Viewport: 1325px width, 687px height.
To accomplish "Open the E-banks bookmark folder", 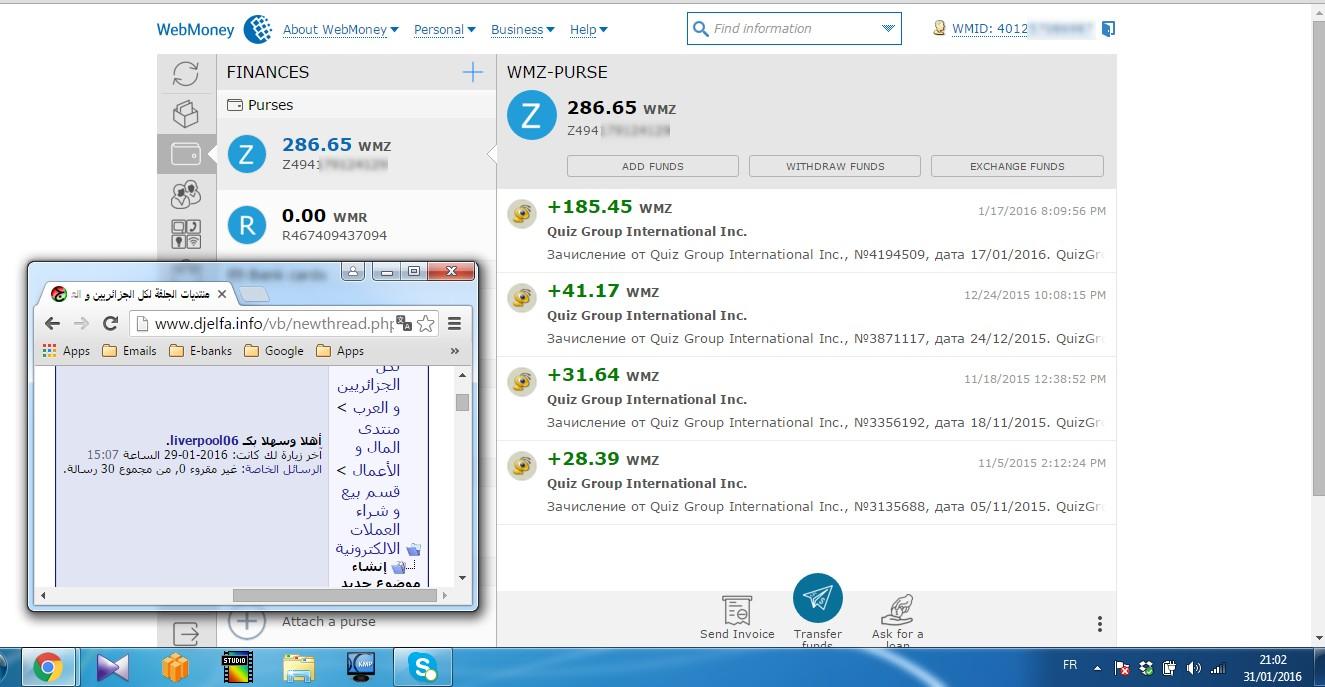I will tap(200, 351).
